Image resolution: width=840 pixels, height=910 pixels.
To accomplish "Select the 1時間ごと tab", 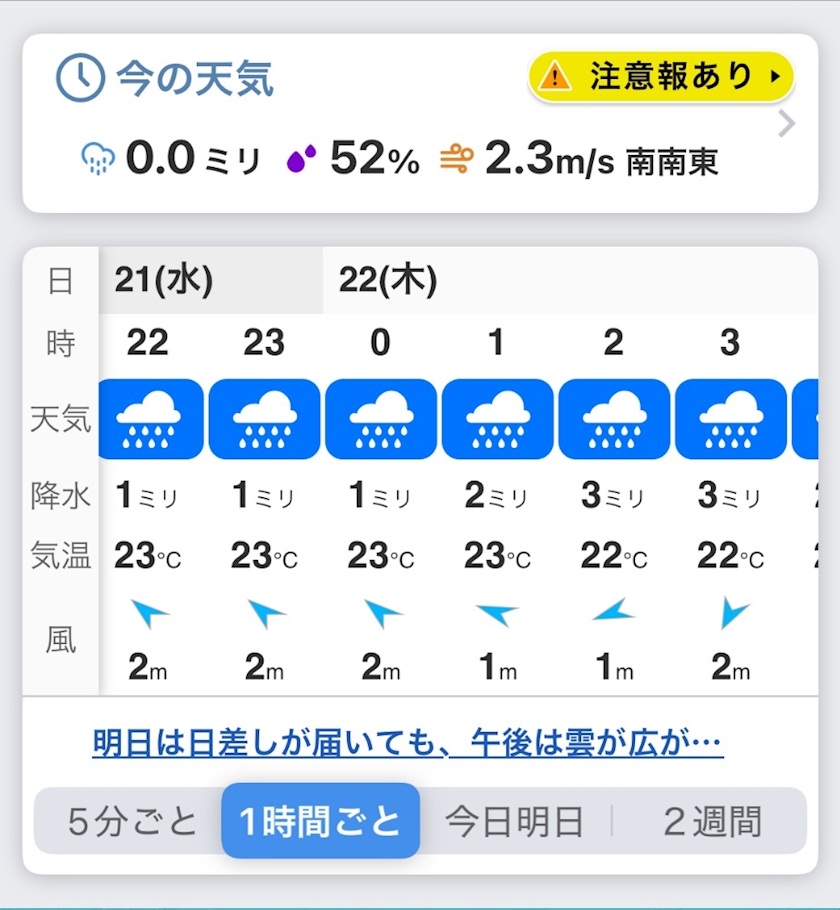I will (320, 822).
